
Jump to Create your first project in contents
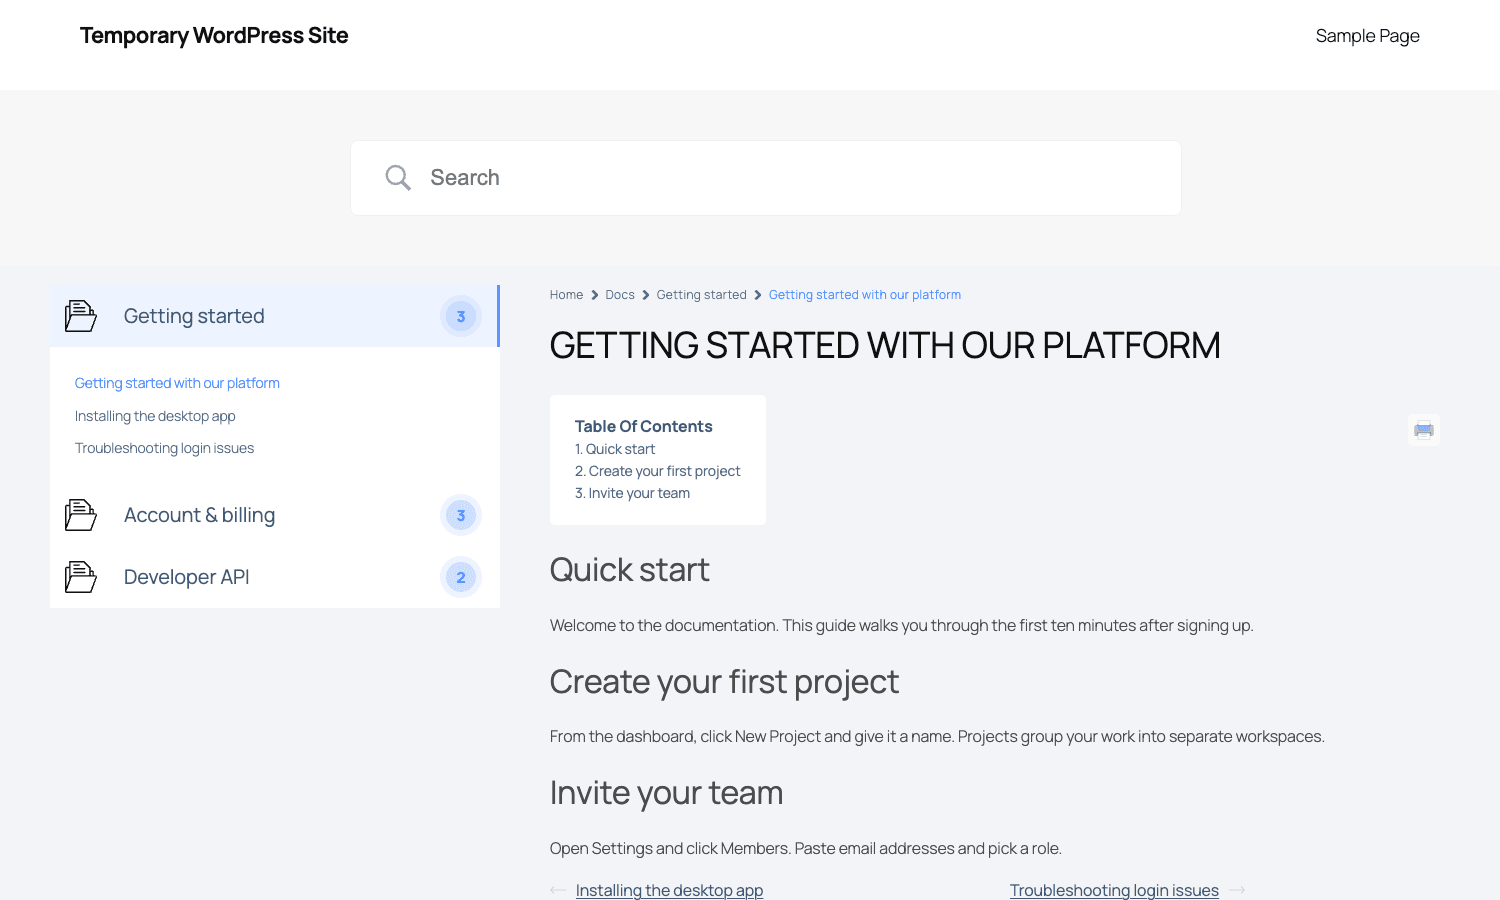[x=657, y=471]
